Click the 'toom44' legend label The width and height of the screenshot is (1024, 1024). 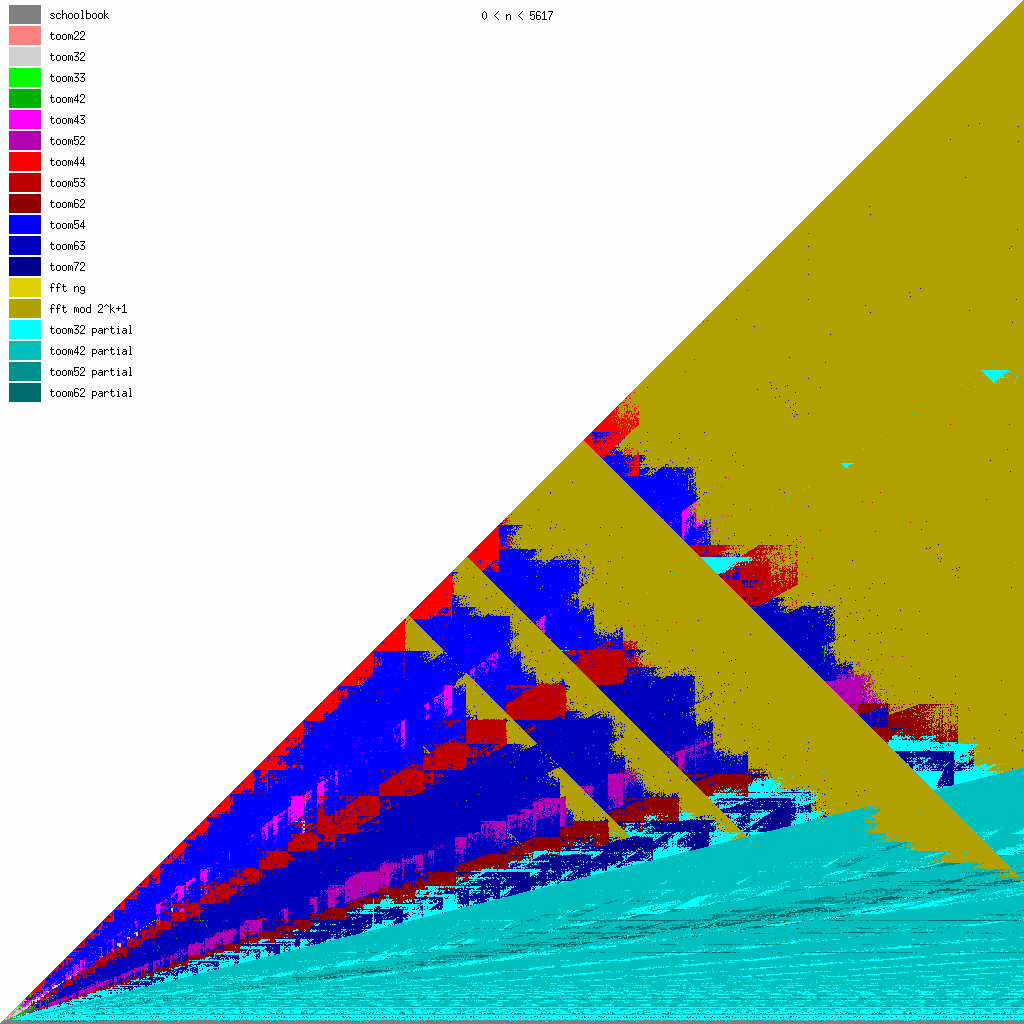pos(67,161)
